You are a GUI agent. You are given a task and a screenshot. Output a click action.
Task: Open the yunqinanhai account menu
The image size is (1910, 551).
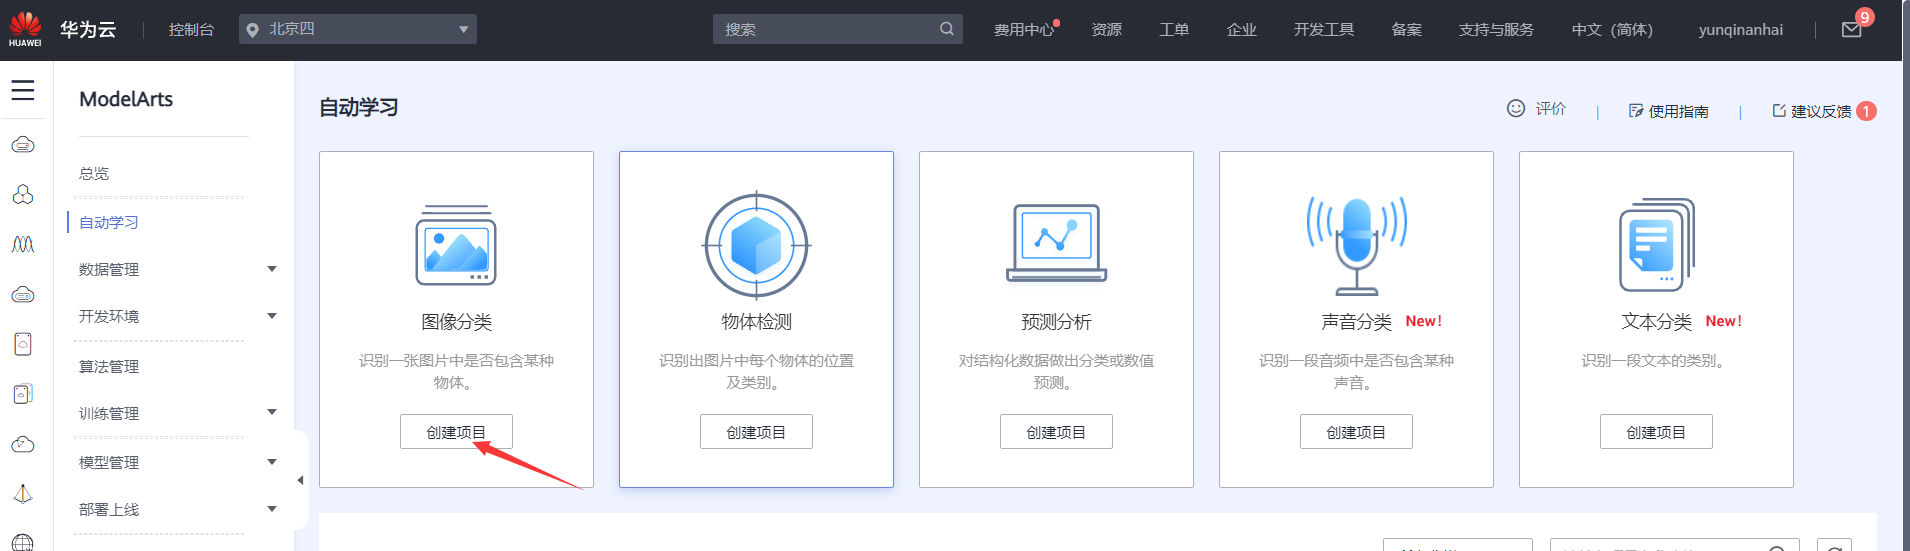pos(1740,30)
